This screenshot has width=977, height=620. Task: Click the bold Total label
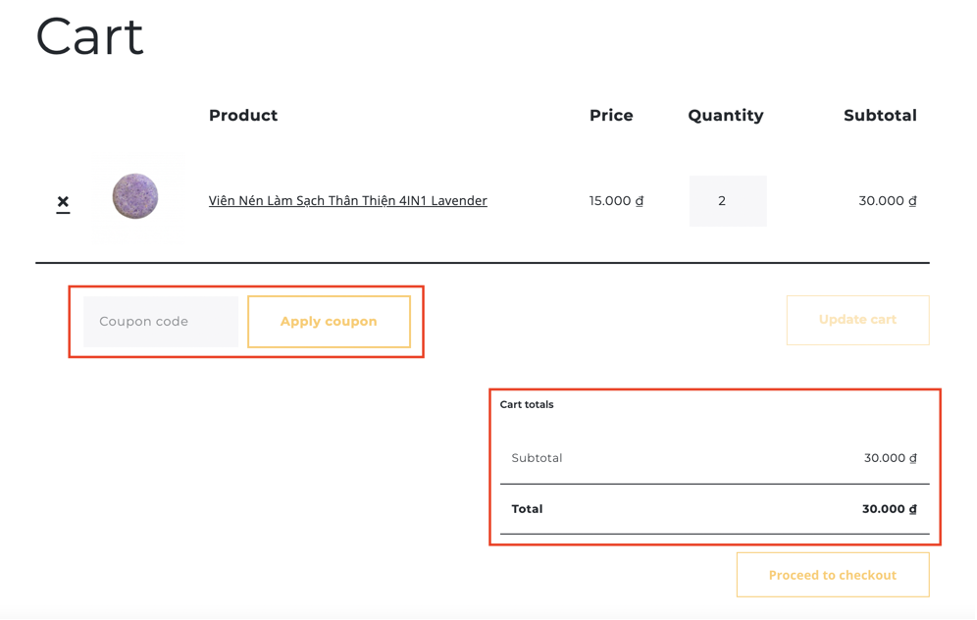tap(527, 509)
